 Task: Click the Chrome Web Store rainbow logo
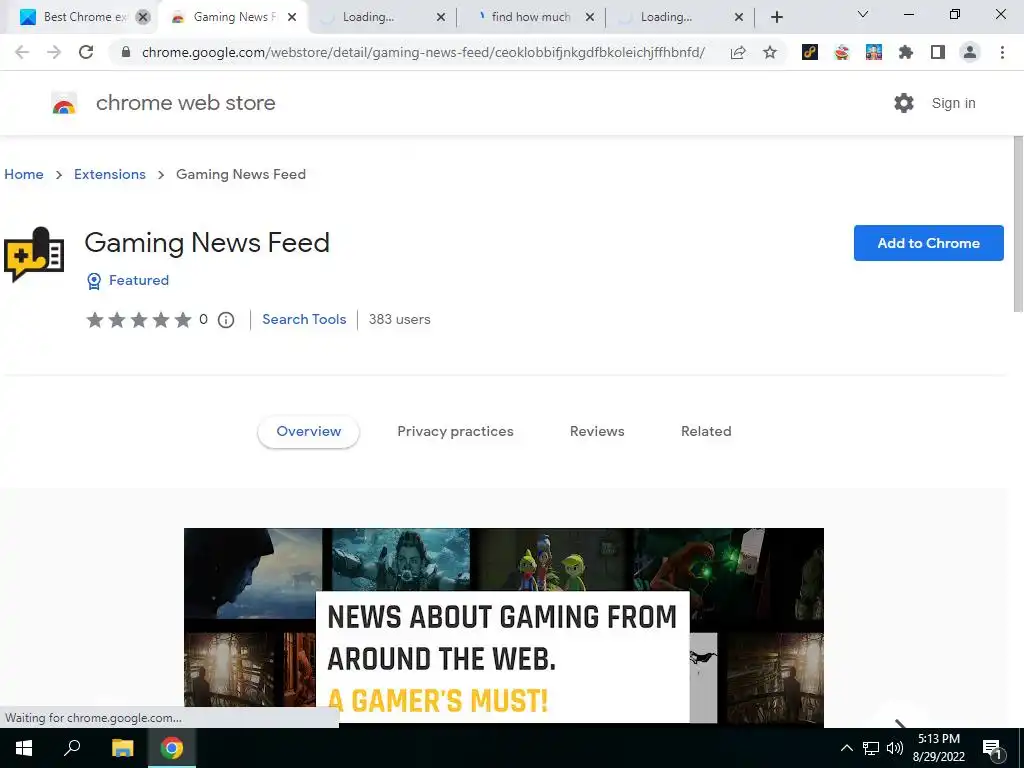(64, 103)
